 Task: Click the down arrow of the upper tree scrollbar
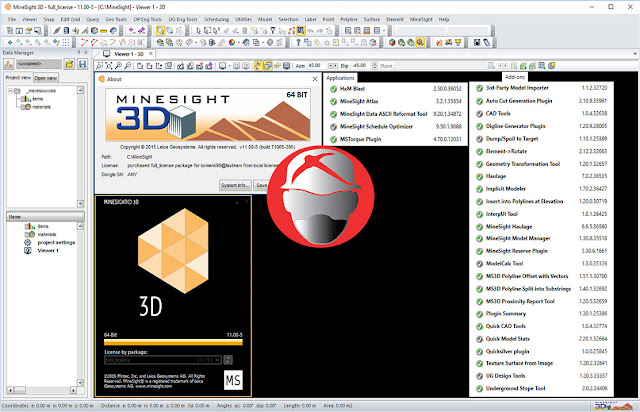coord(80,203)
